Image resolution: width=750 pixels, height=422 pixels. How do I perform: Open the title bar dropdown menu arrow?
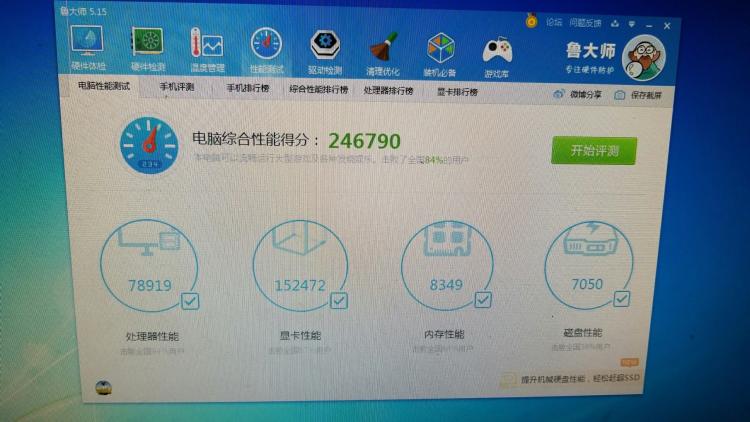pyautogui.click(x=632, y=24)
